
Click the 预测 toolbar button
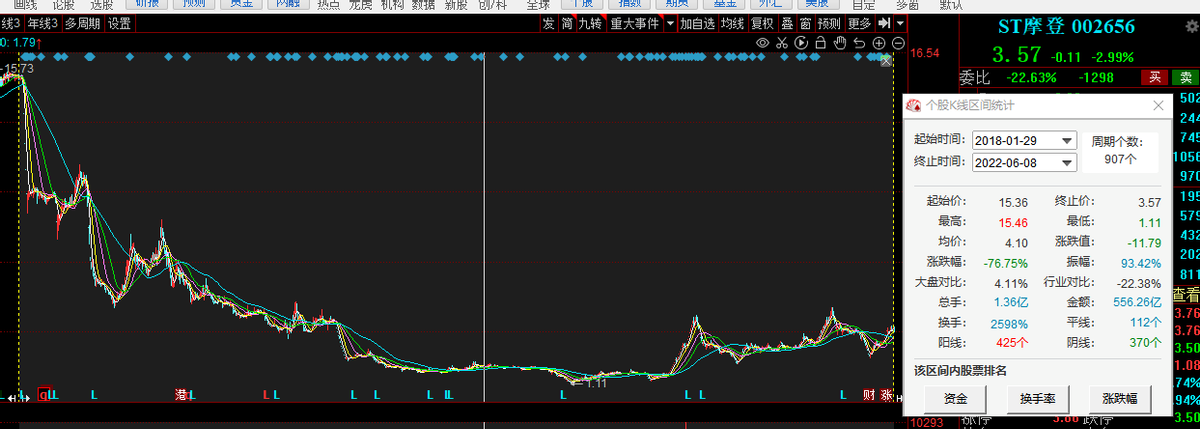tap(829, 23)
